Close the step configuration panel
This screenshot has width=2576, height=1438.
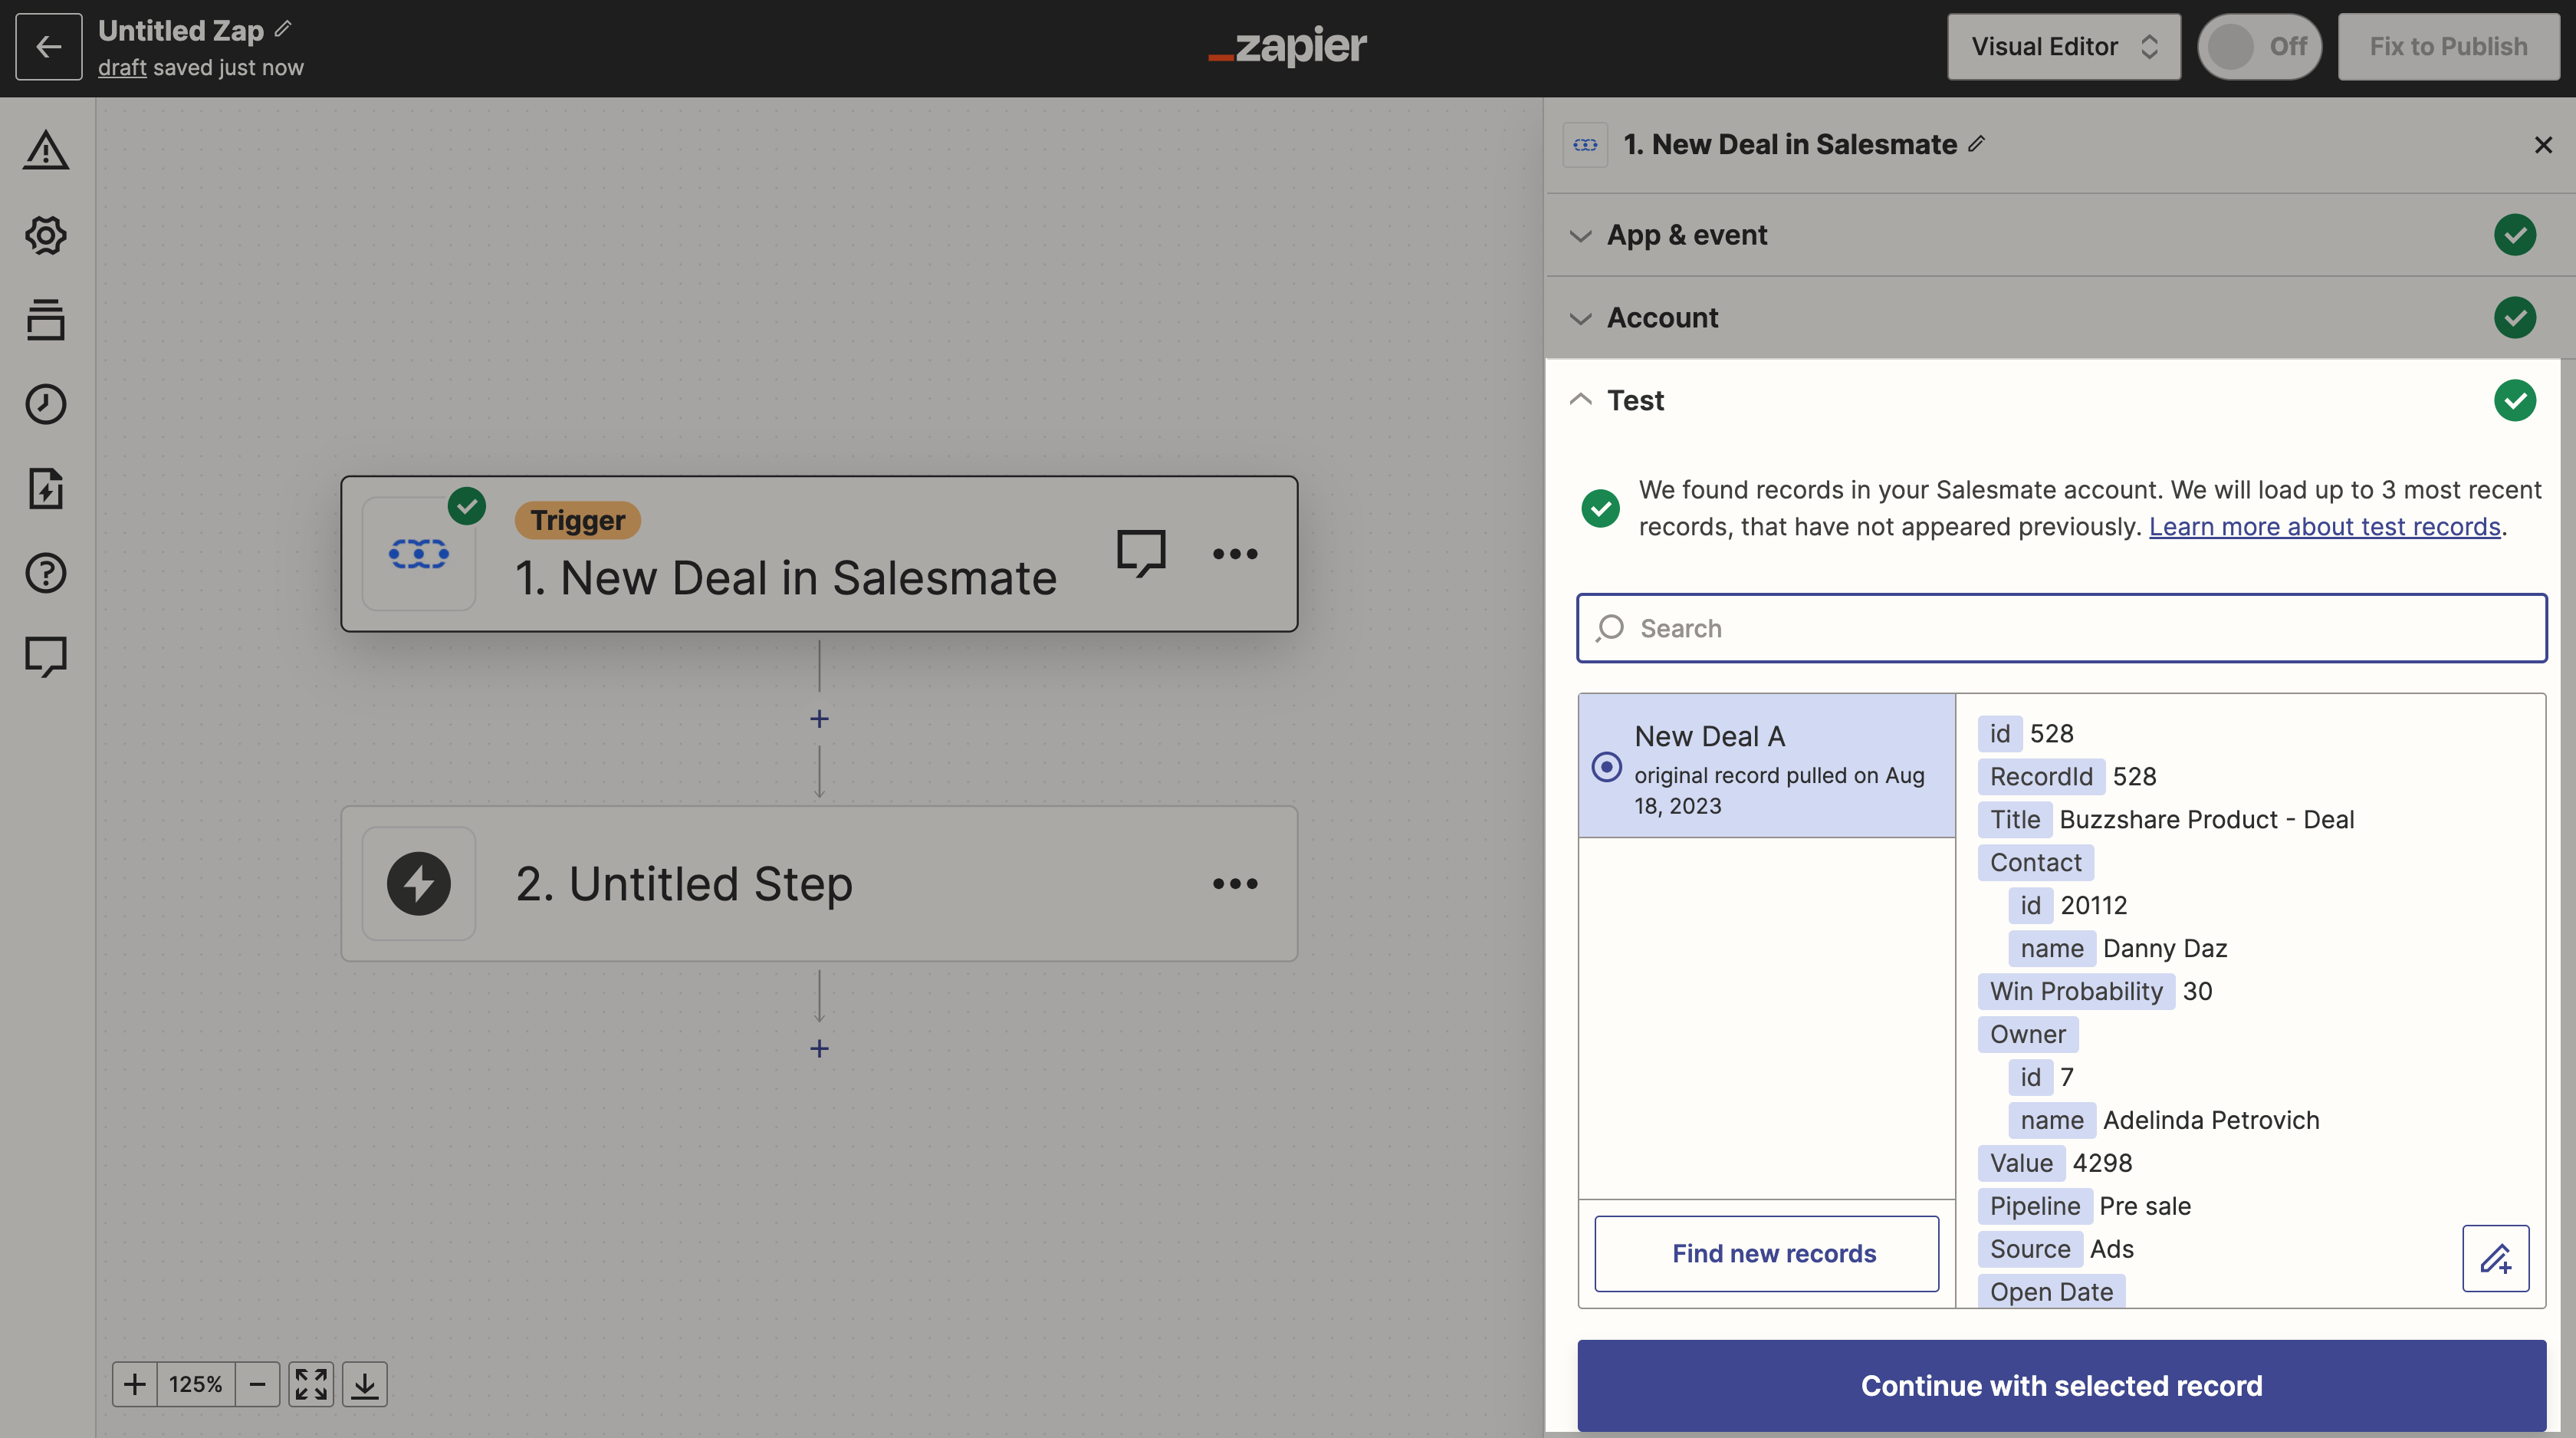2543,145
